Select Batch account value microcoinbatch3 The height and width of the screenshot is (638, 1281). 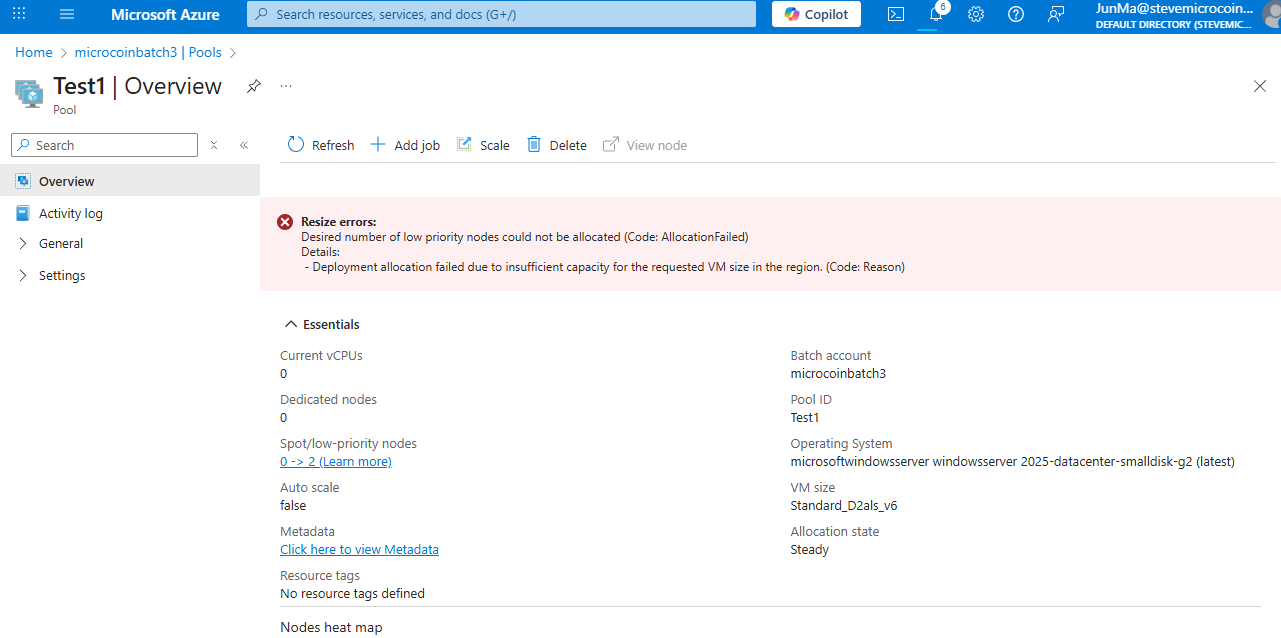838,373
